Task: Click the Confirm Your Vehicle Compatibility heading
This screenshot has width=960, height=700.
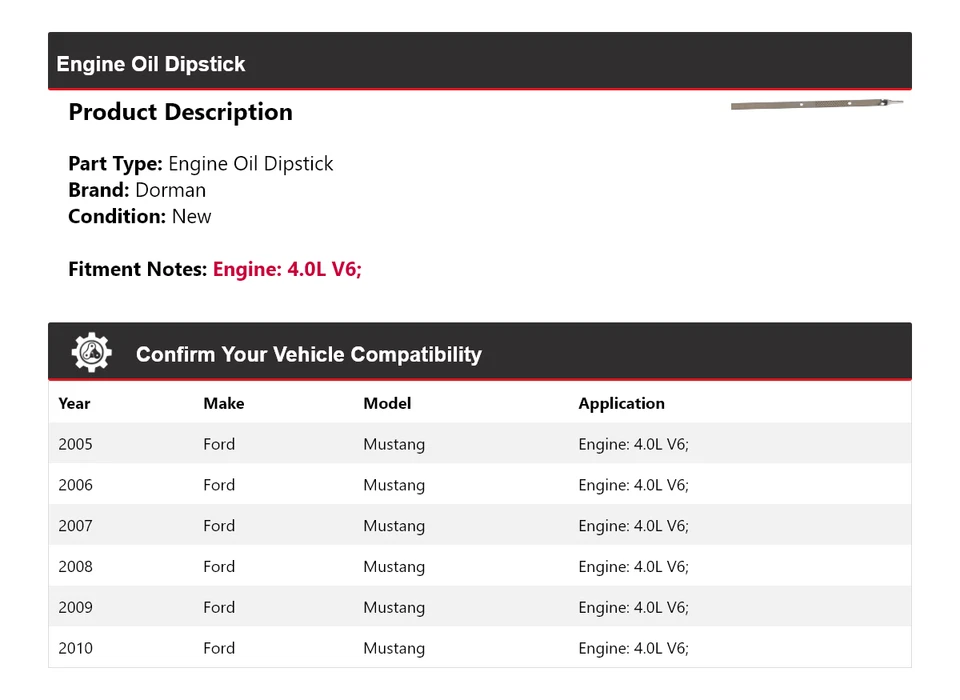Action: tap(308, 355)
